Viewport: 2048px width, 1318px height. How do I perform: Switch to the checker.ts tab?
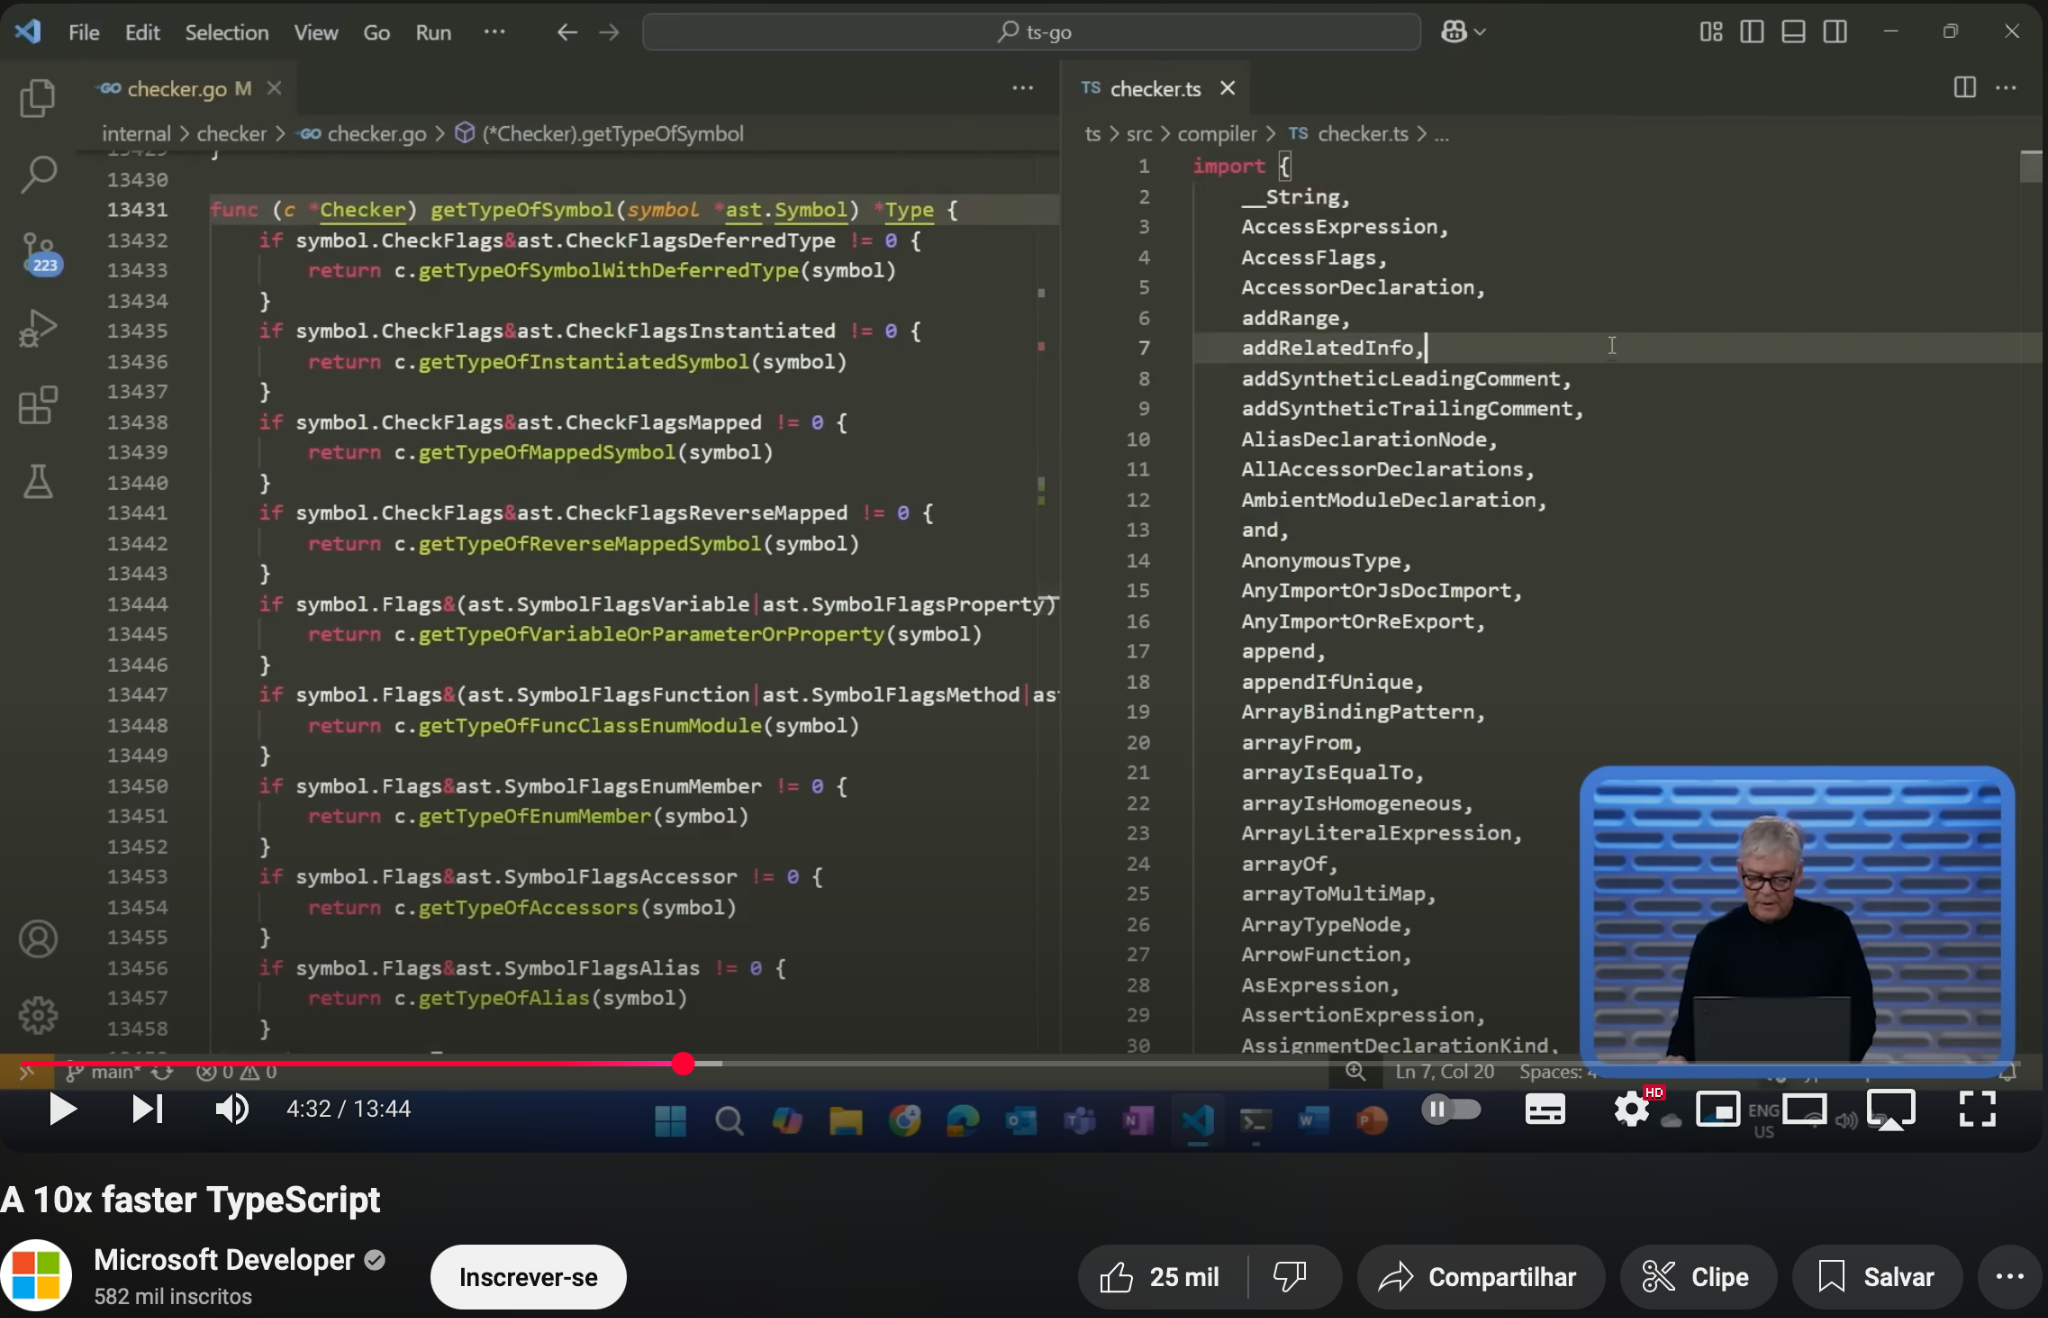(x=1154, y=89)
